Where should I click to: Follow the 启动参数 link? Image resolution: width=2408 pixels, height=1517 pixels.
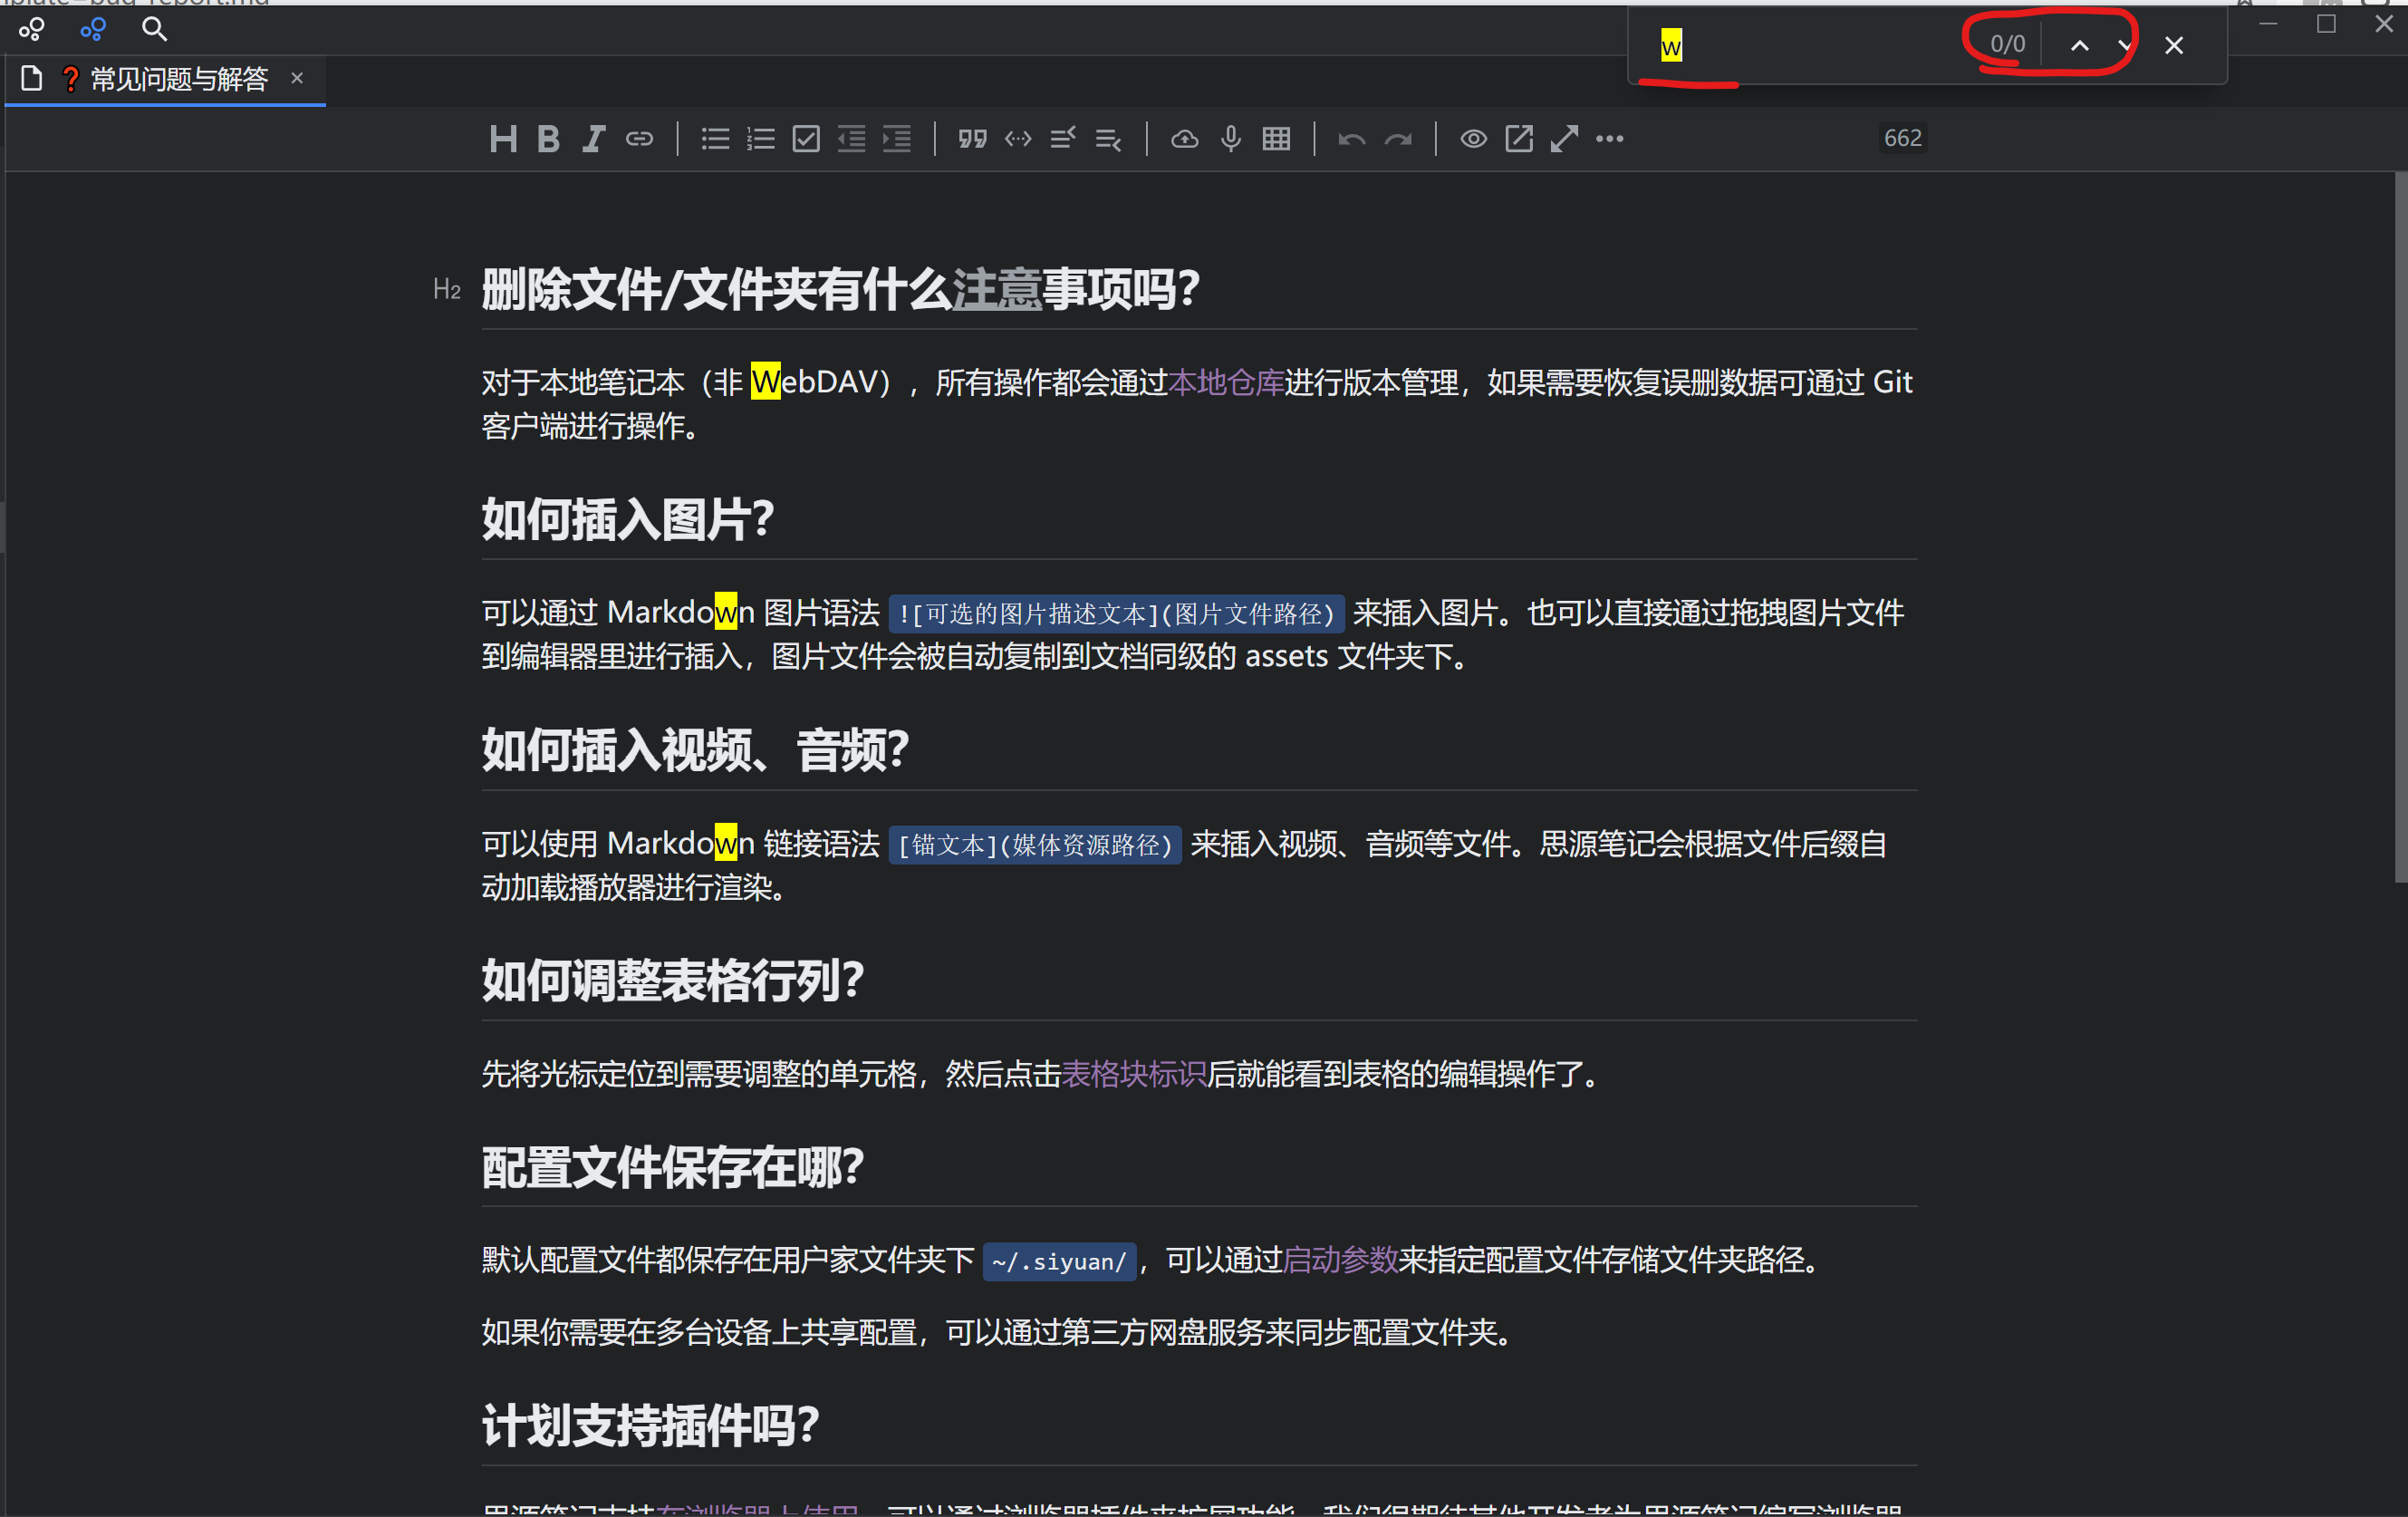pyautogui.click(x=1340, y=1261)
